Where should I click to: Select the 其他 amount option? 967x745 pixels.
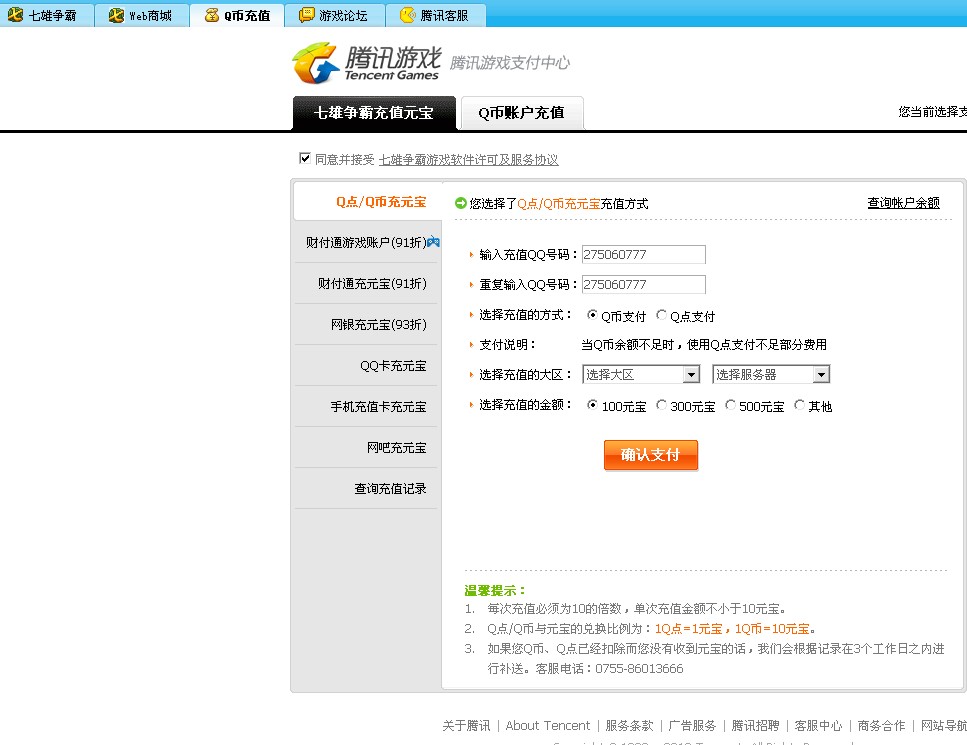click(x=799, y=405)
